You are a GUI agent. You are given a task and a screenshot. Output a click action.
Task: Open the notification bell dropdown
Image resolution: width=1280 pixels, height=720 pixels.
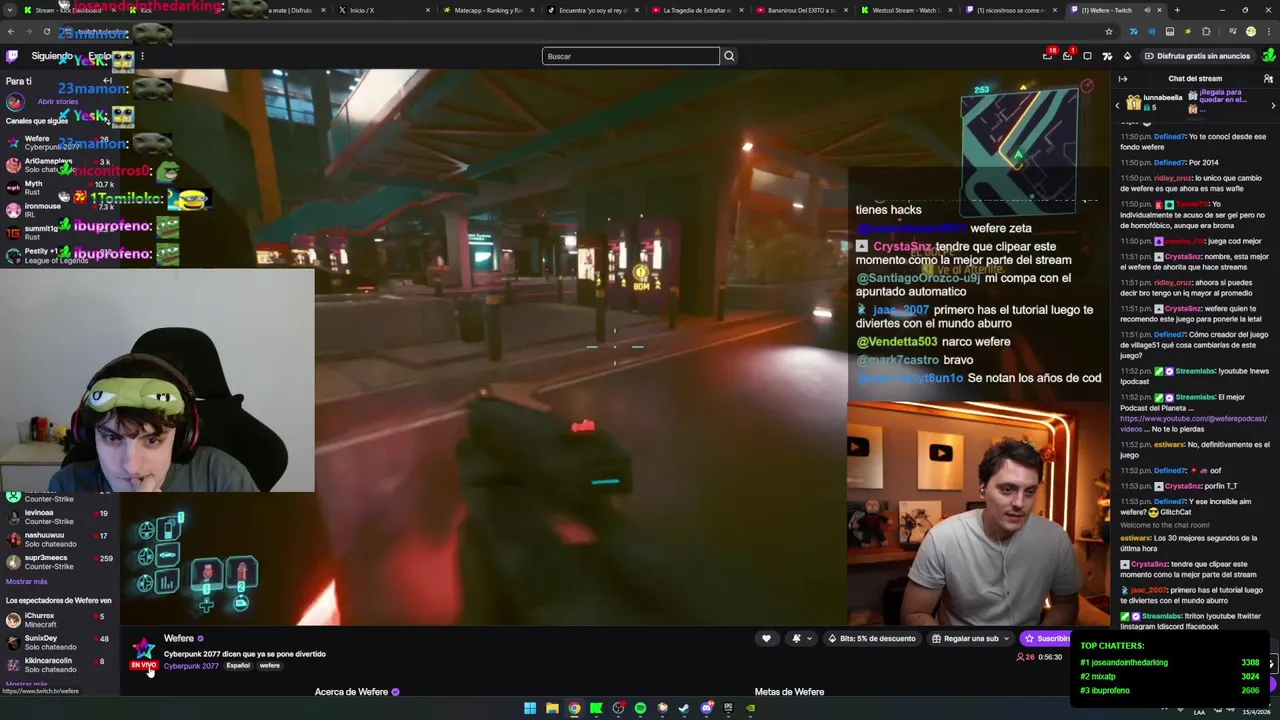pos(800,639)
